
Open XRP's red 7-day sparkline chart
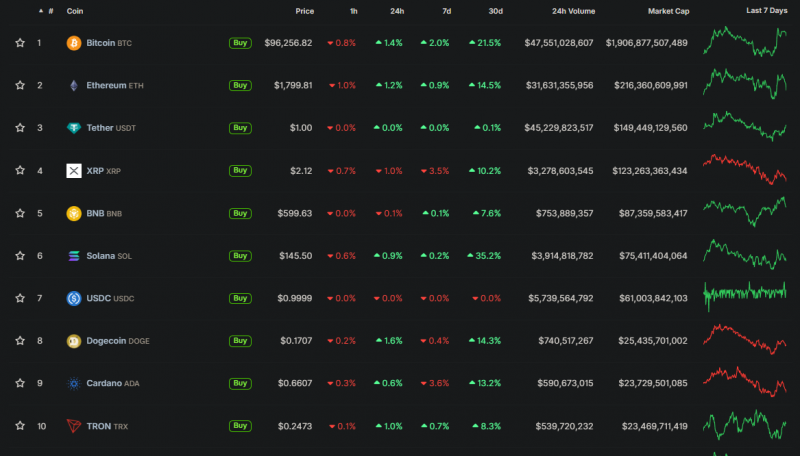pos(745,169)
